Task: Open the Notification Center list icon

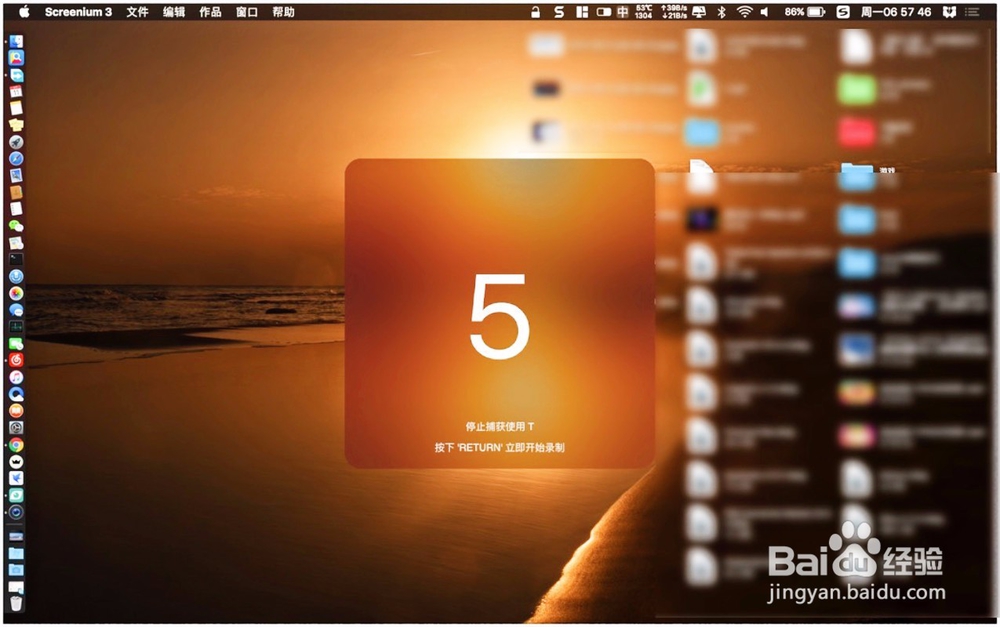Action: click(x=972, y=11)
